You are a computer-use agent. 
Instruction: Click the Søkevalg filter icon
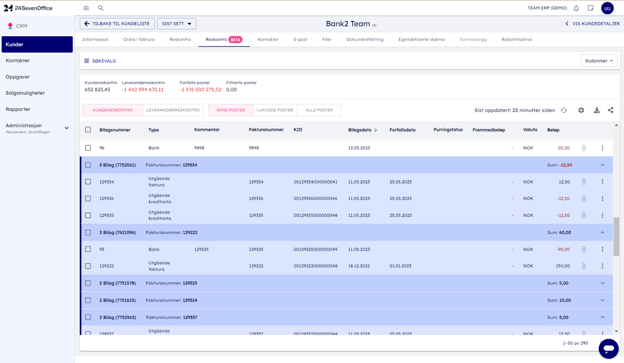(x=87, y=61)
